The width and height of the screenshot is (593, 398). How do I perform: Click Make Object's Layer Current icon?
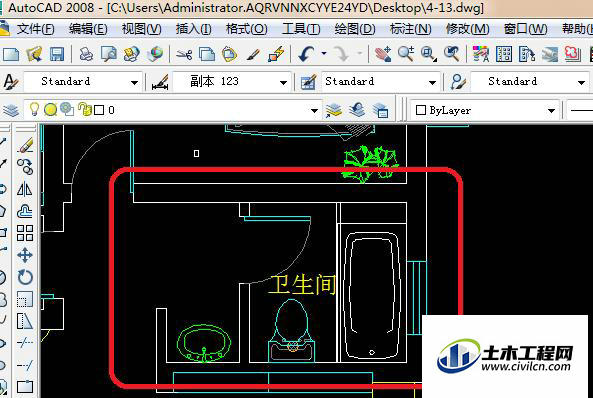click(334, 110)
